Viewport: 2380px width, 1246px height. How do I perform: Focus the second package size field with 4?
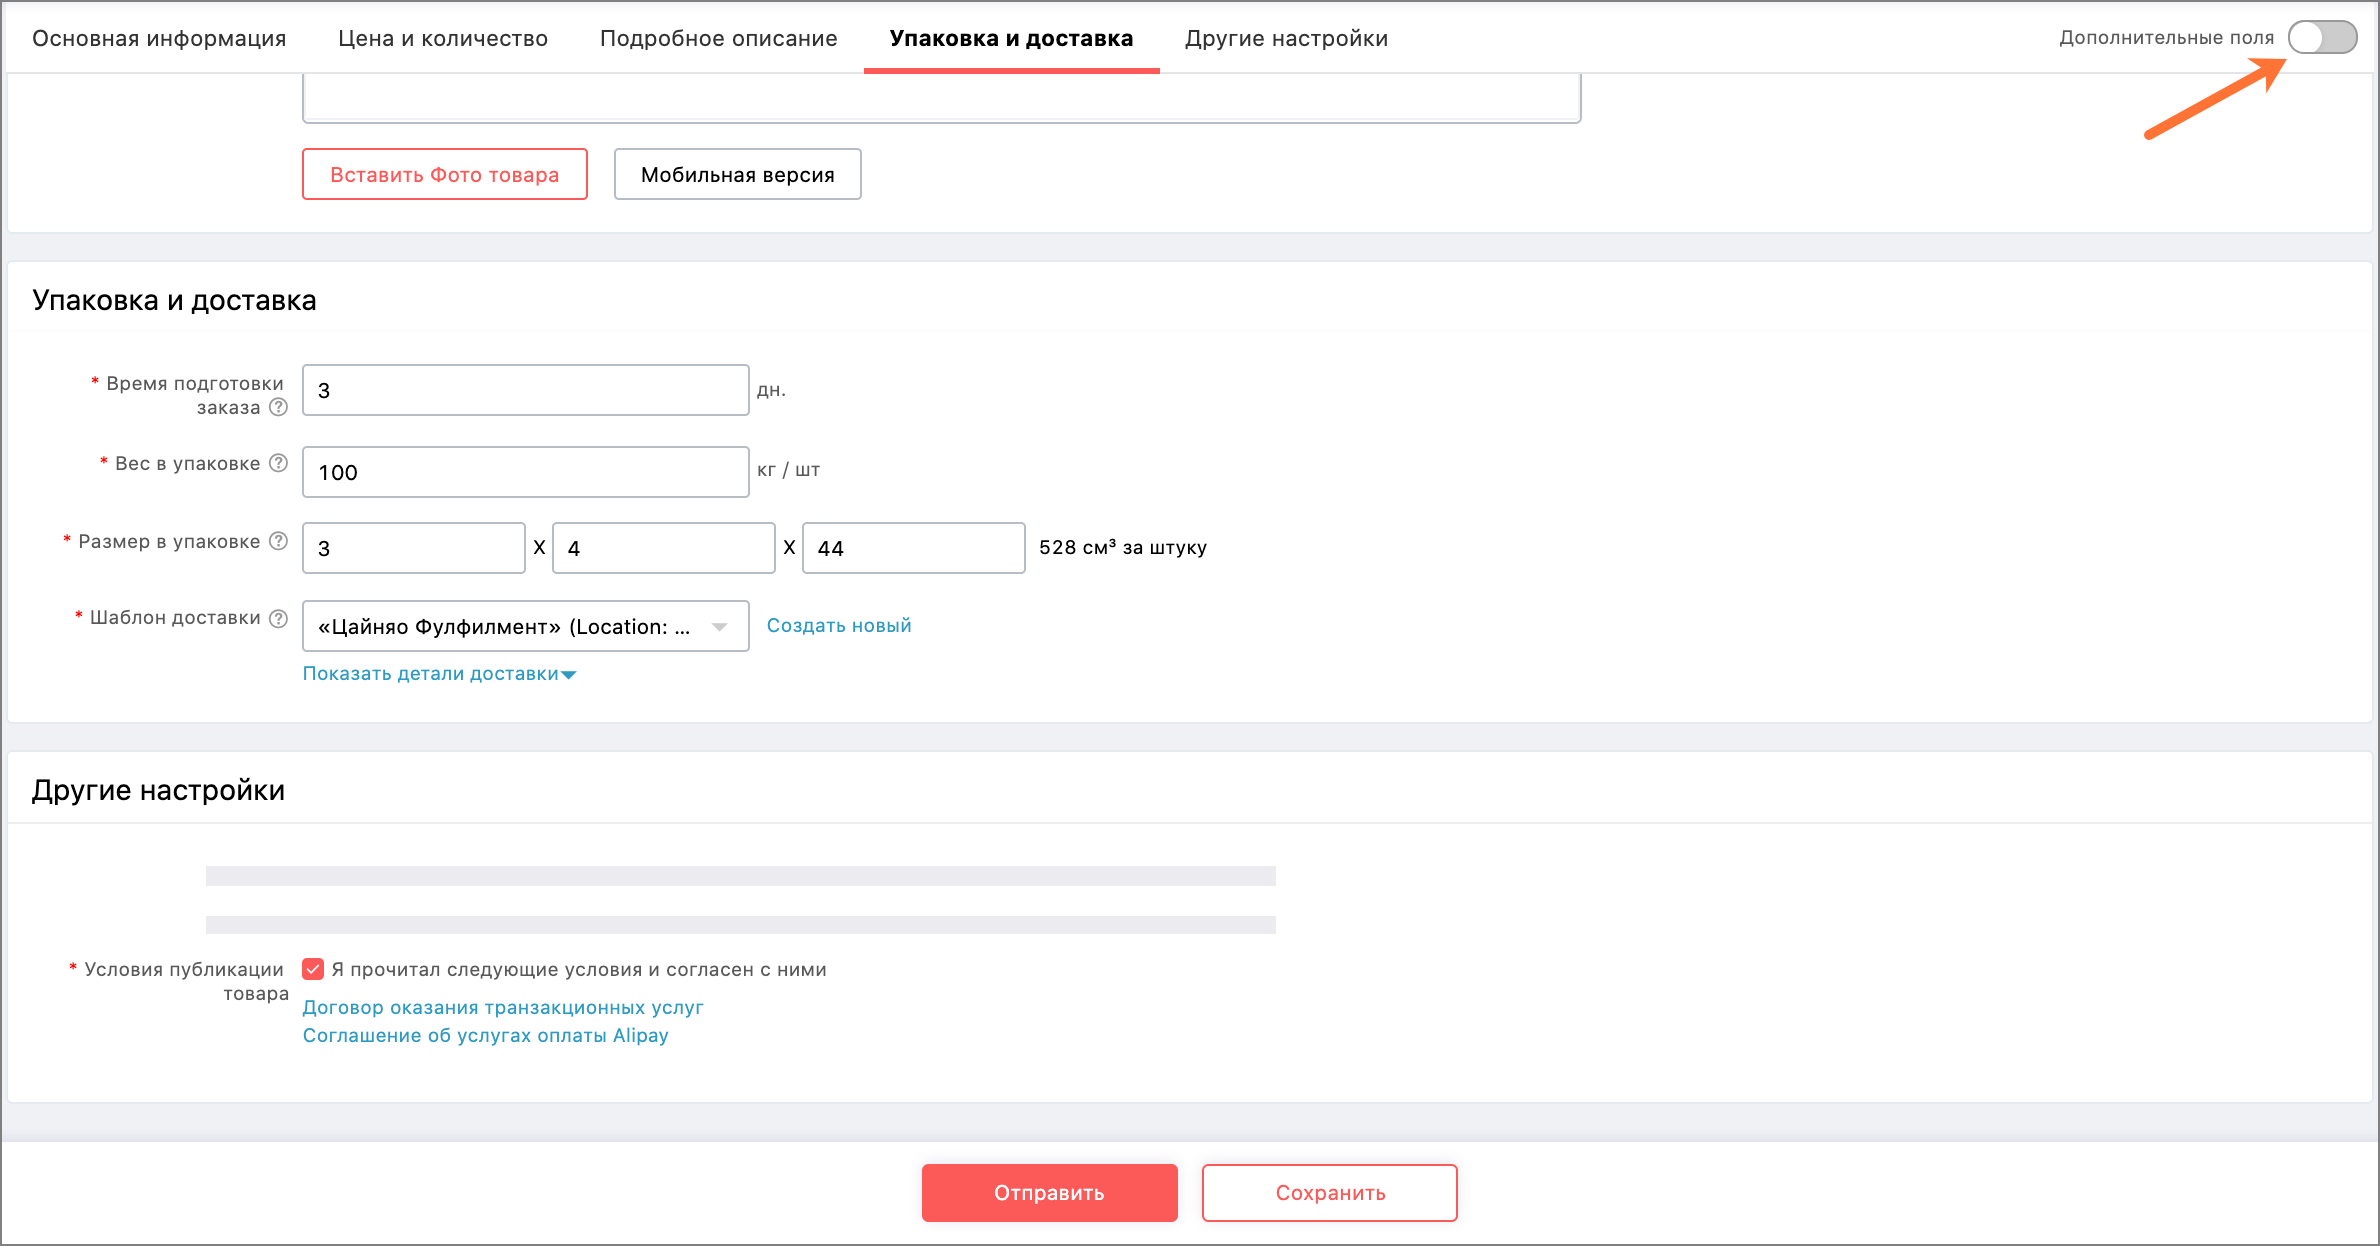coord(663,548)
